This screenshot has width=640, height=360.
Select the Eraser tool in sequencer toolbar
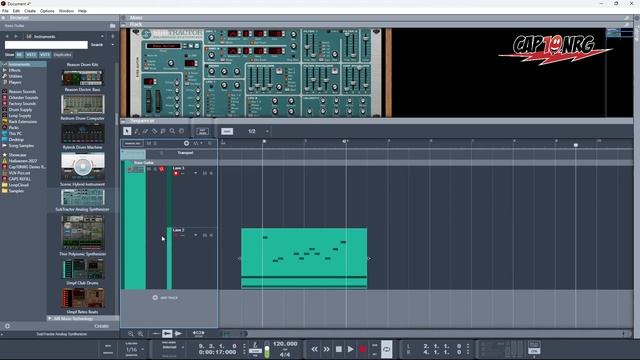pos(145,131)
